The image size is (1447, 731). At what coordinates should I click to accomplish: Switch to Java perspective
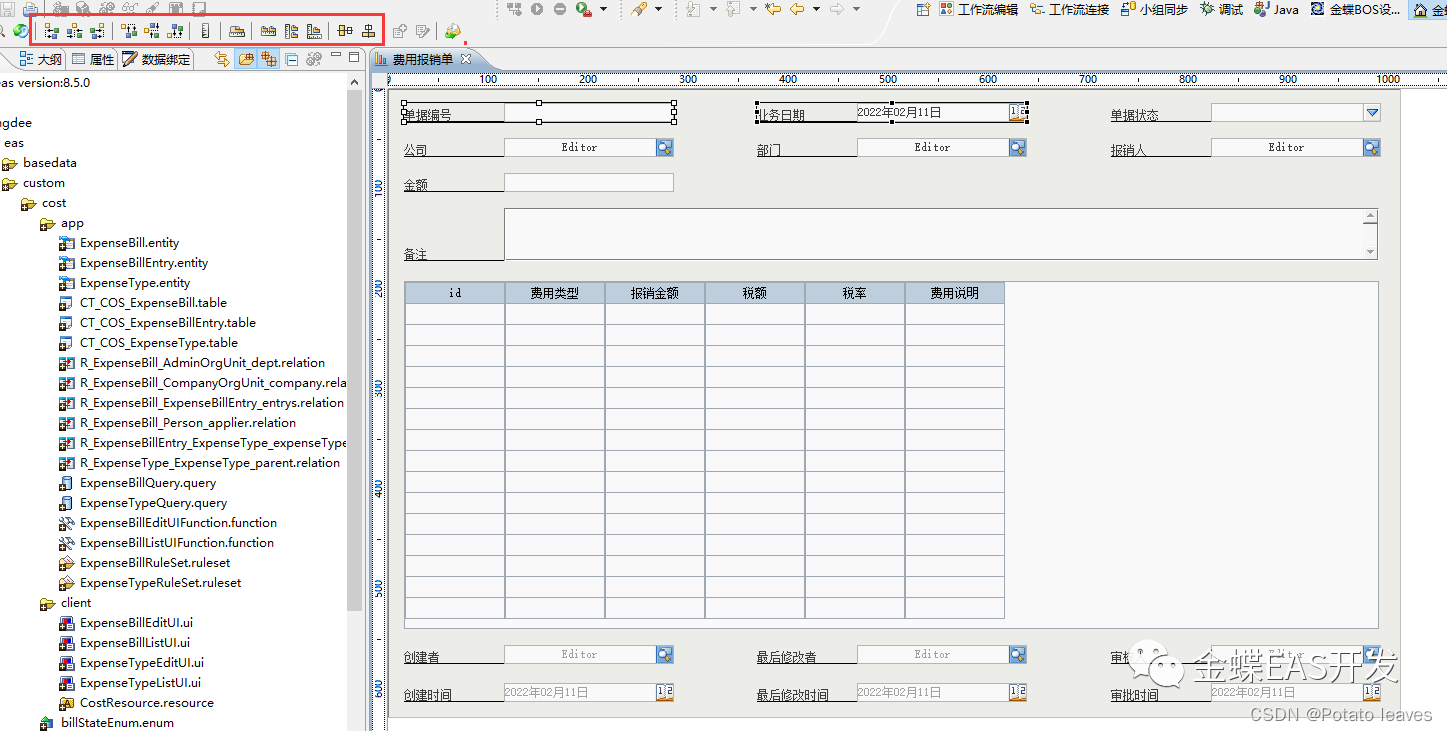pyautogui.click(x=1277, y=9)
